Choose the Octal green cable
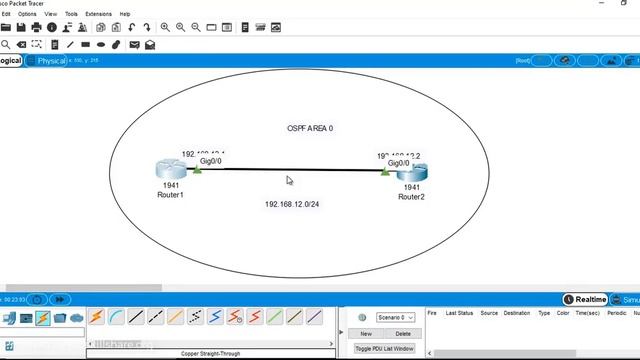The width and height of the screenshot is (640, 360). click(274, 317)
